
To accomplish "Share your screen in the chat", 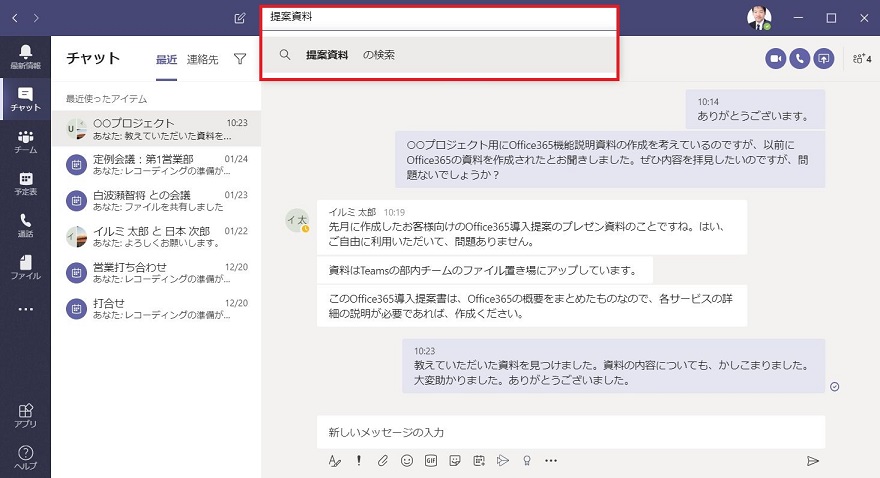I will tap(824, 58).
